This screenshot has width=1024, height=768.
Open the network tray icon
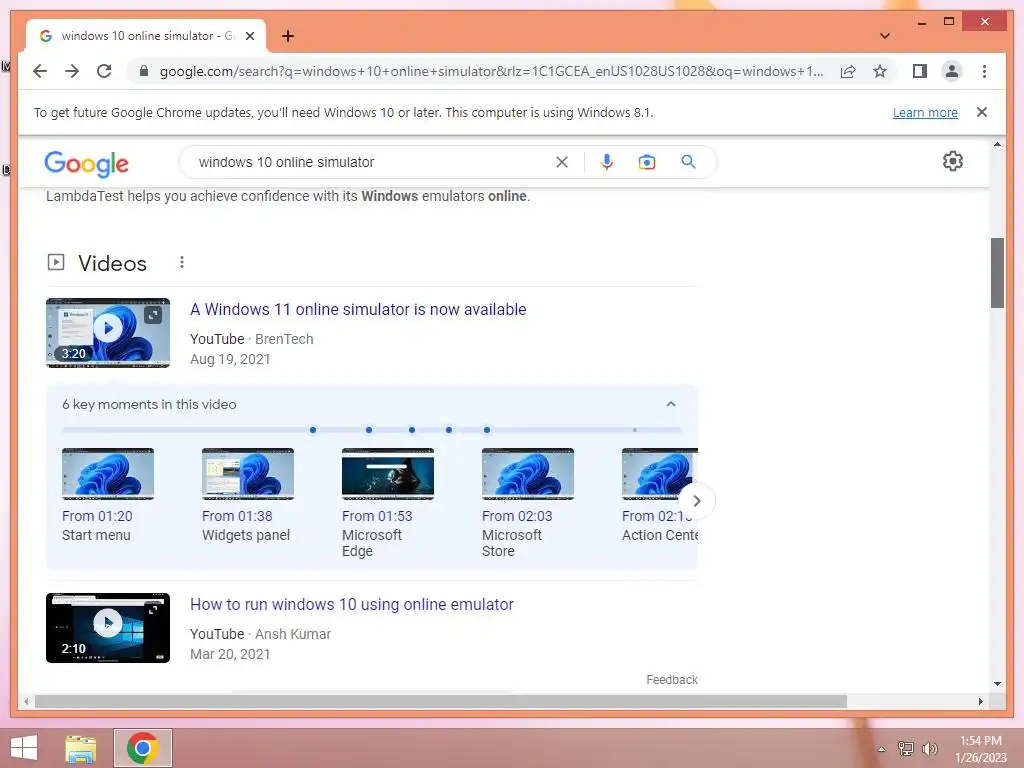(x=906, y=748)
